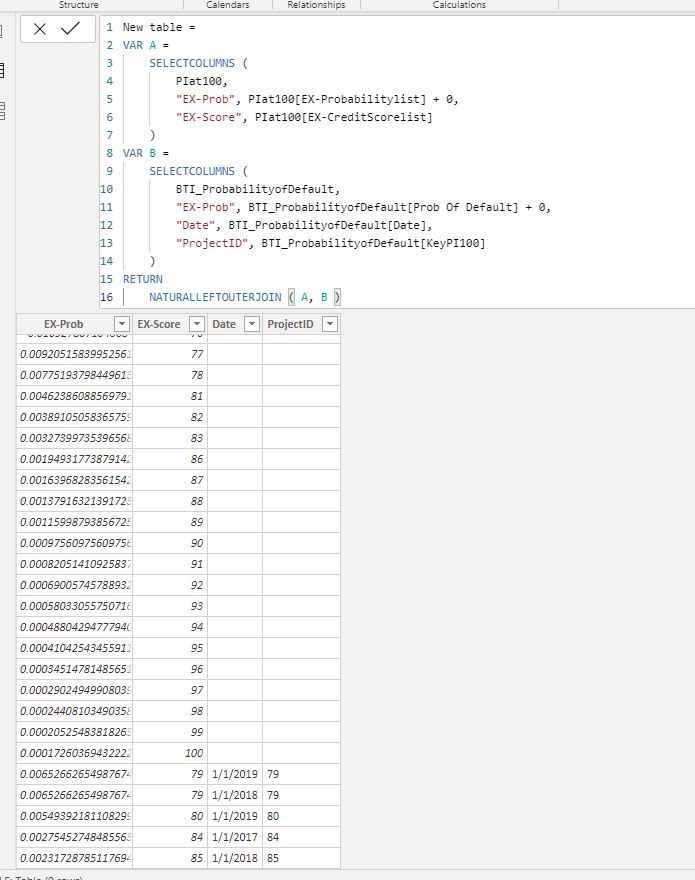Select EX-Prob cell 0.0027545274848556
This screenshot has height=880, width=695.
pos(75,837)
